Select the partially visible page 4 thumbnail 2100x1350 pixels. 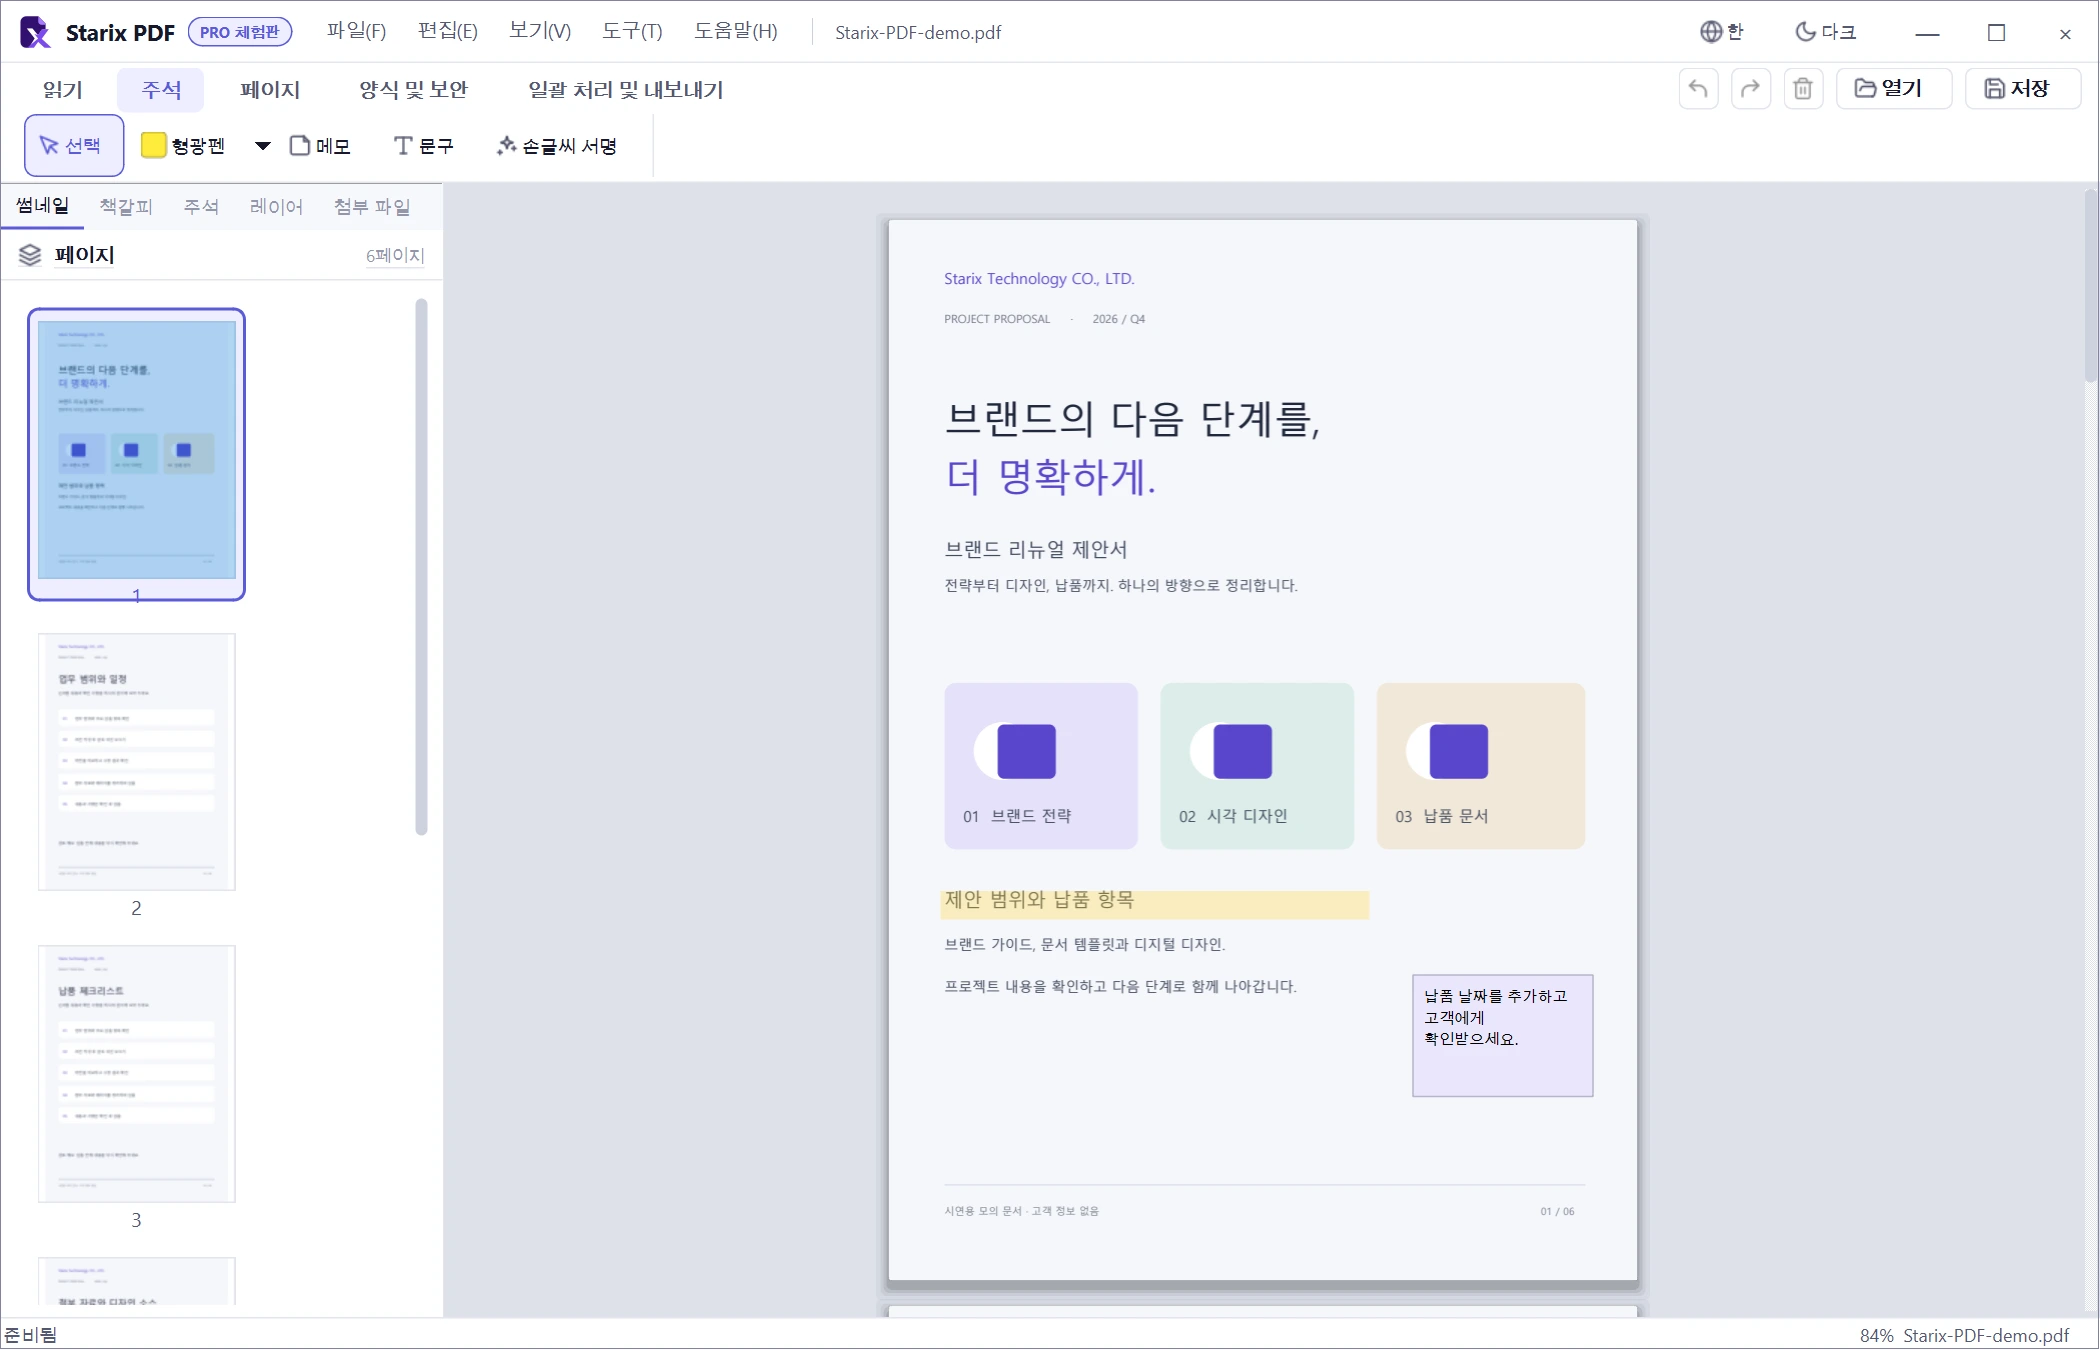[136, 1281]
